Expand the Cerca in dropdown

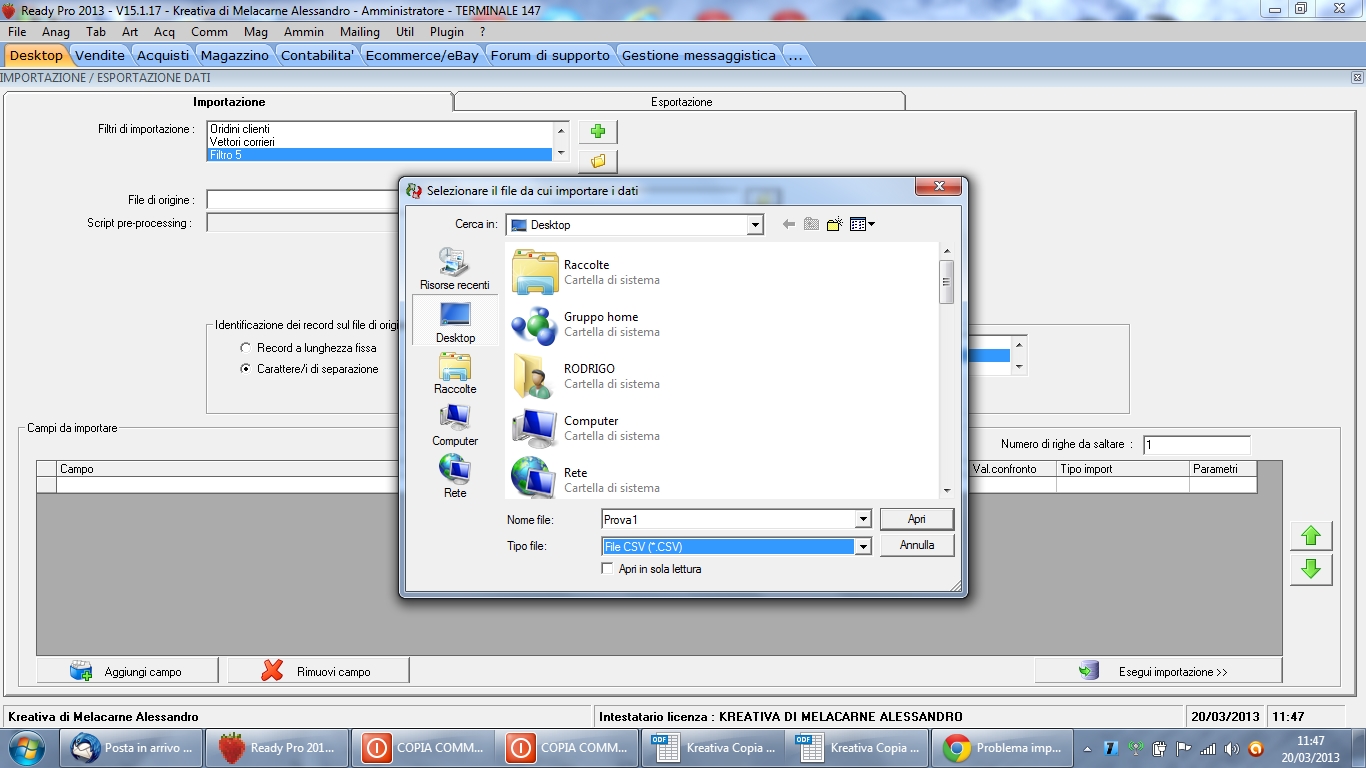pyautogui.click(x=755, y=225)
